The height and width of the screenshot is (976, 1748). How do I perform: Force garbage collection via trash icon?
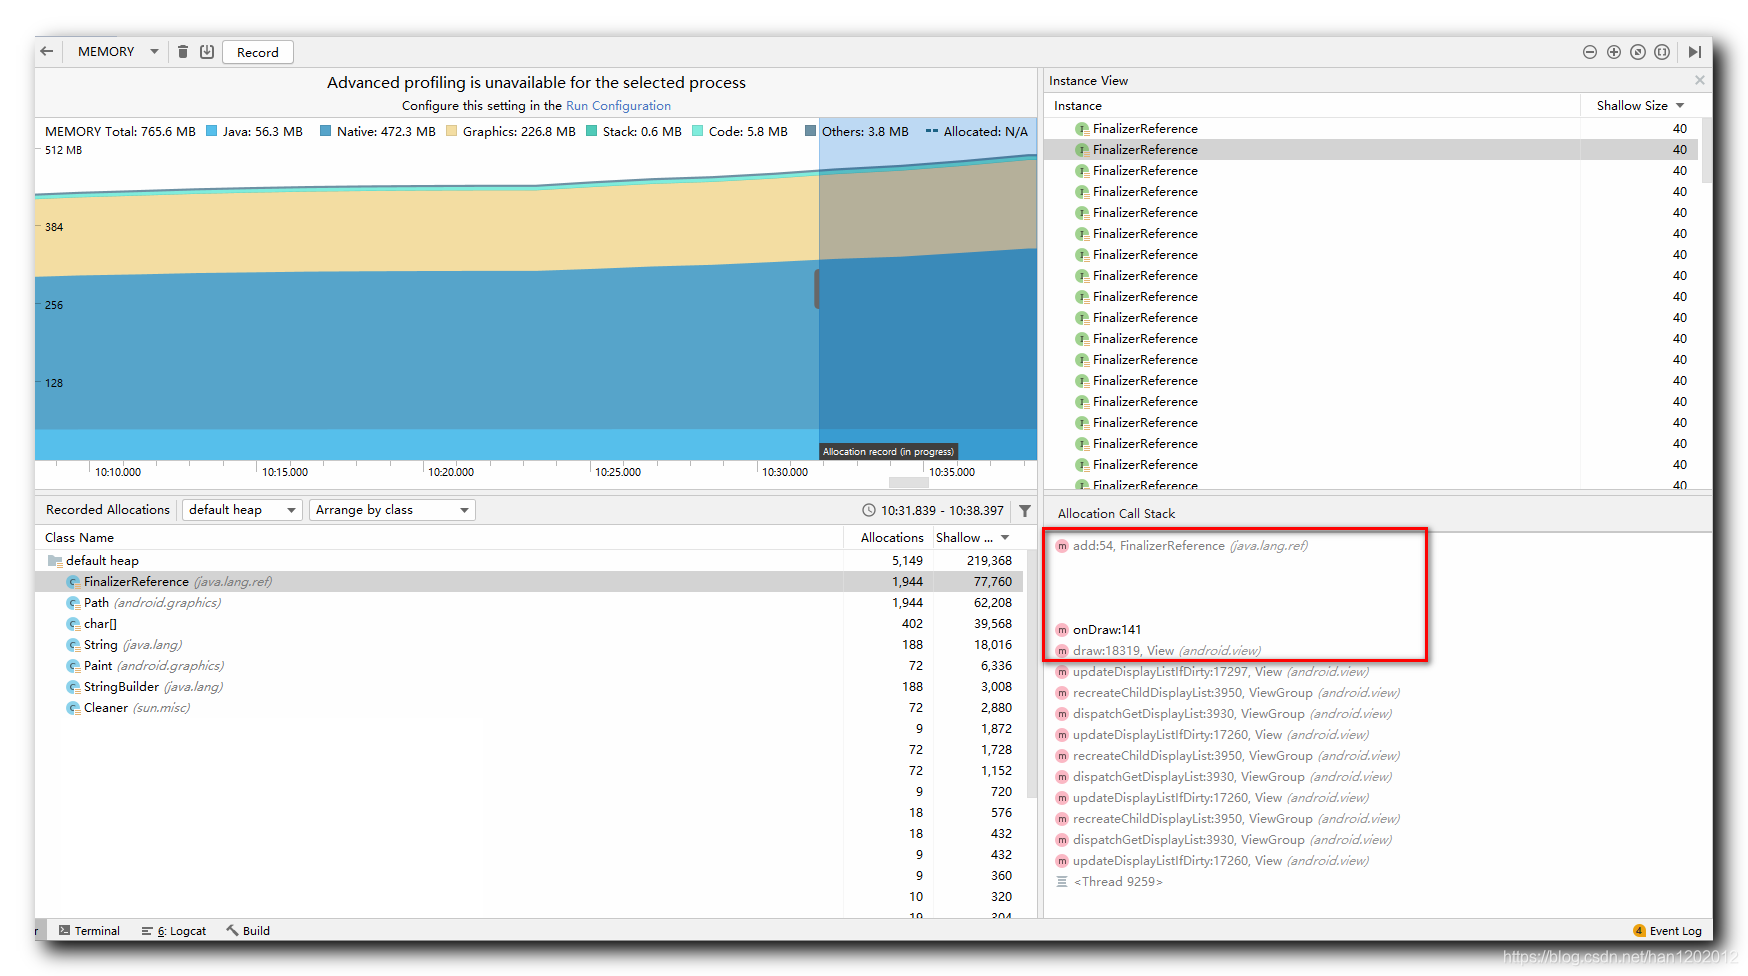(x=183, y=52)
